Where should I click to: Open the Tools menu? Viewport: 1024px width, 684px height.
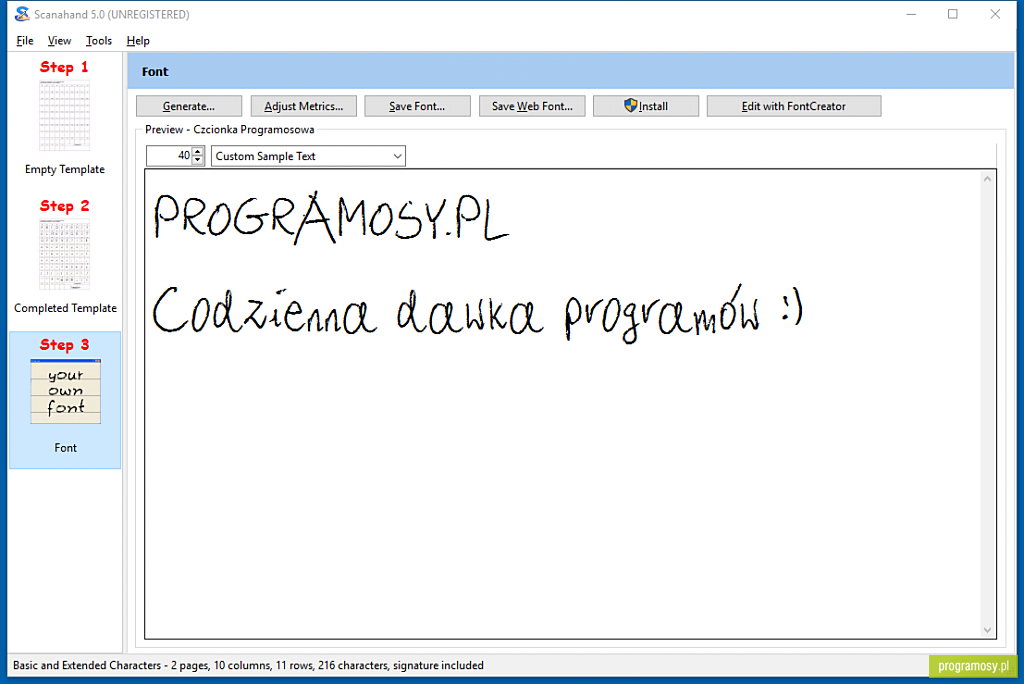99,41
